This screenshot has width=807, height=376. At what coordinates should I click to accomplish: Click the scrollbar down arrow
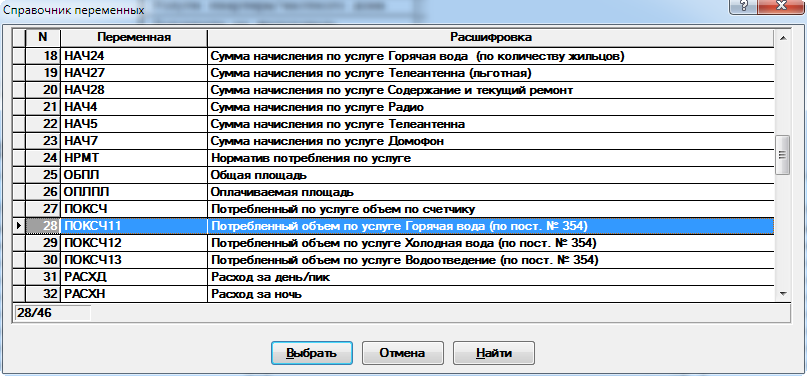[783, 294]
